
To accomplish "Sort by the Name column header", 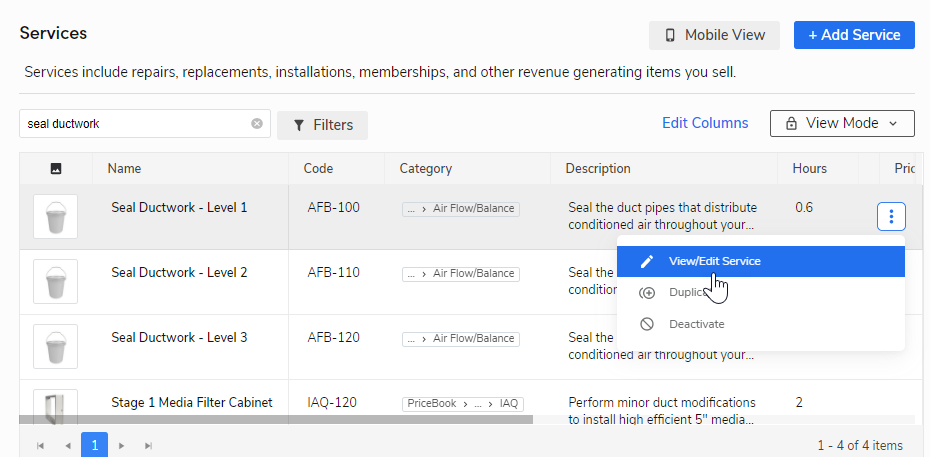I will pos(125,169).
